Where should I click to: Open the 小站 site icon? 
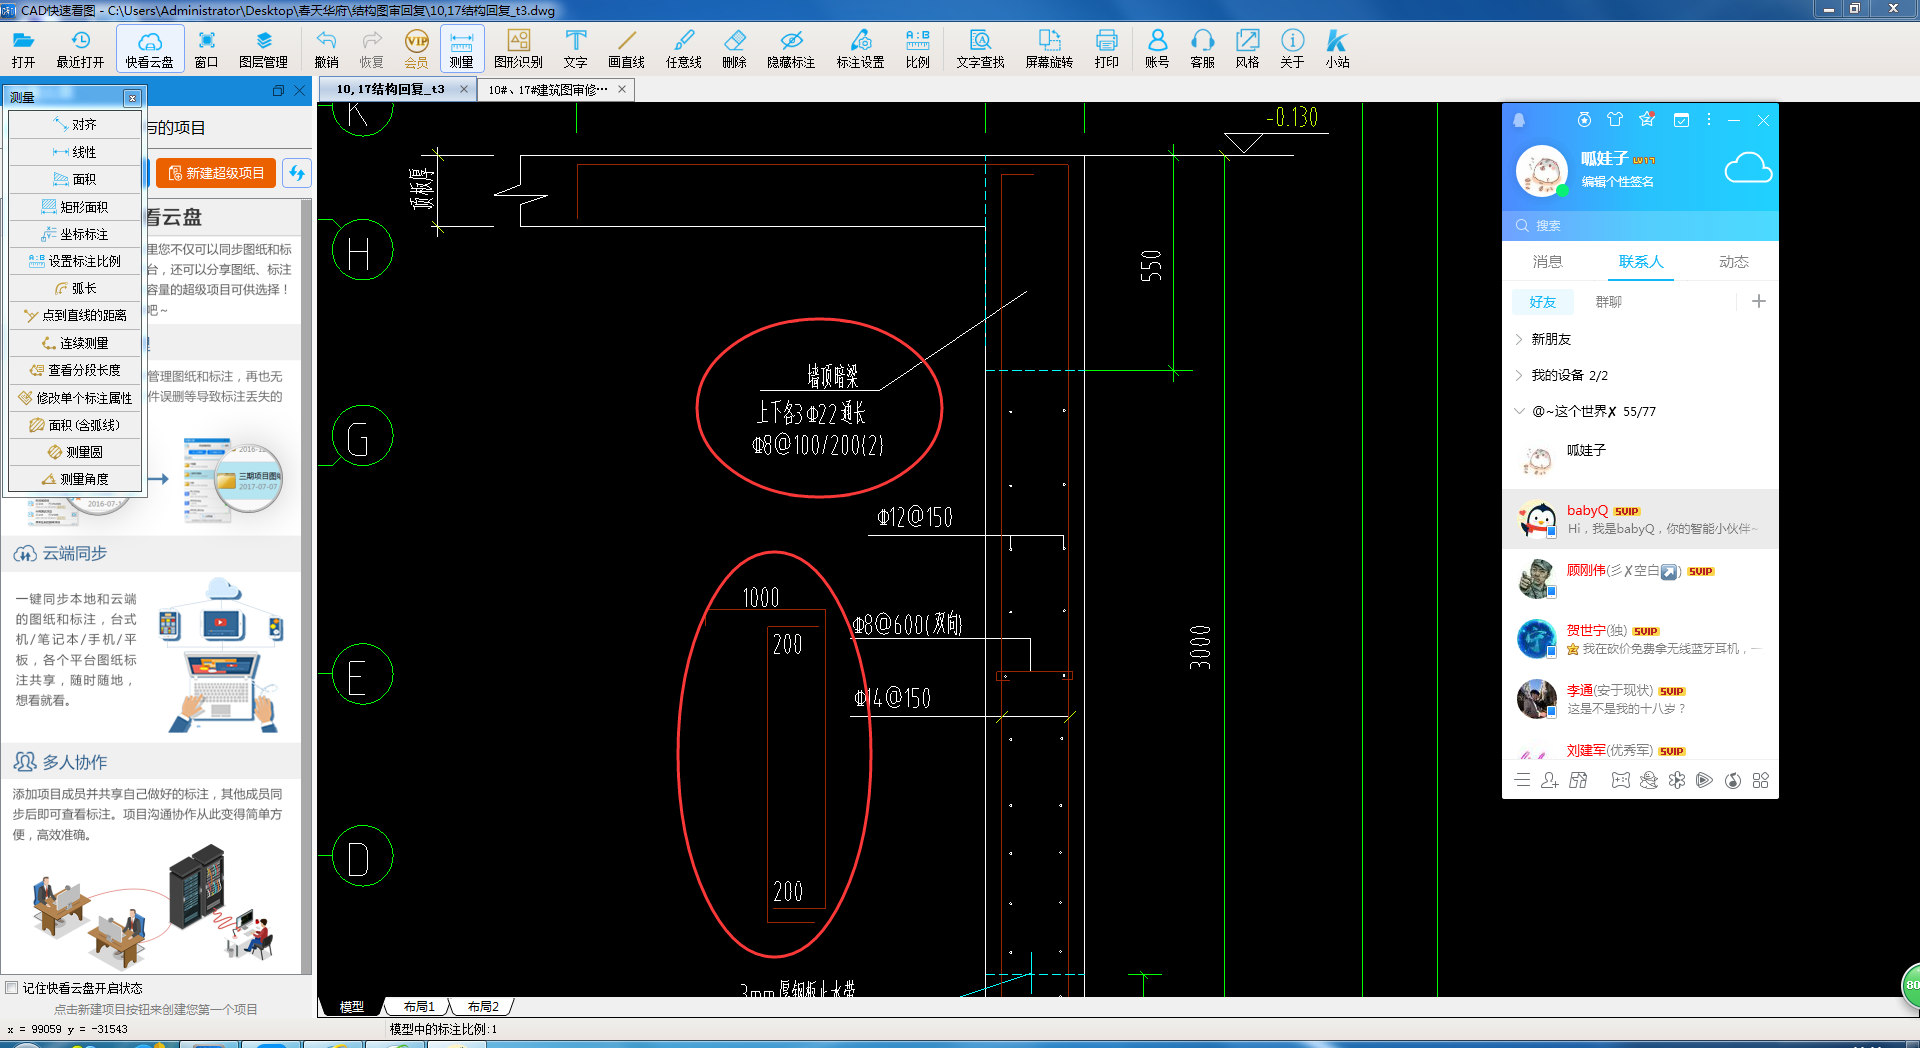point(1338,49)
